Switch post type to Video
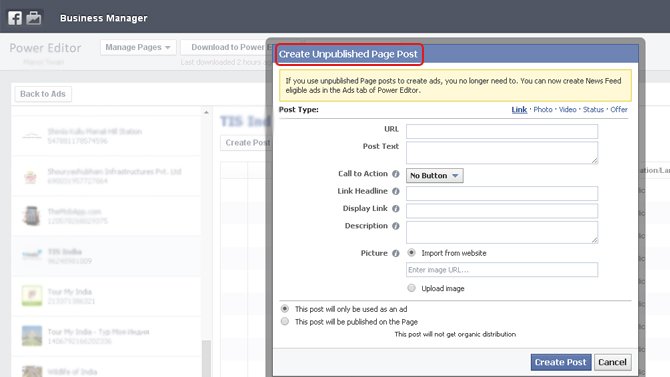The height and width of the screenshot is (377, 670). click(x=567, y=109)
